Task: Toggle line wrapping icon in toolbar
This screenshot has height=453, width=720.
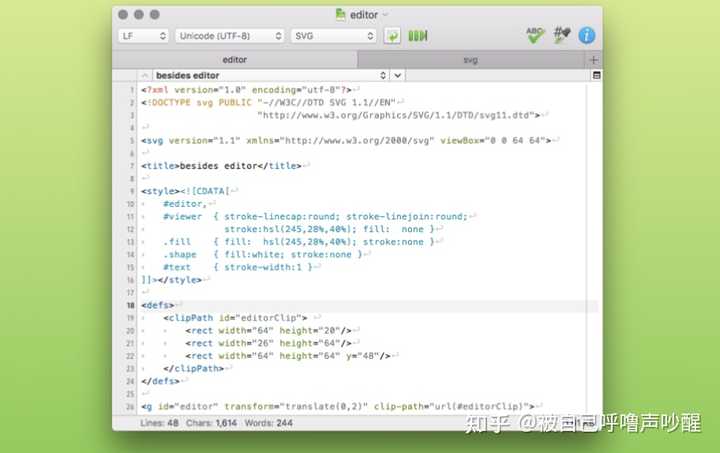Action: tap(392, 36)
